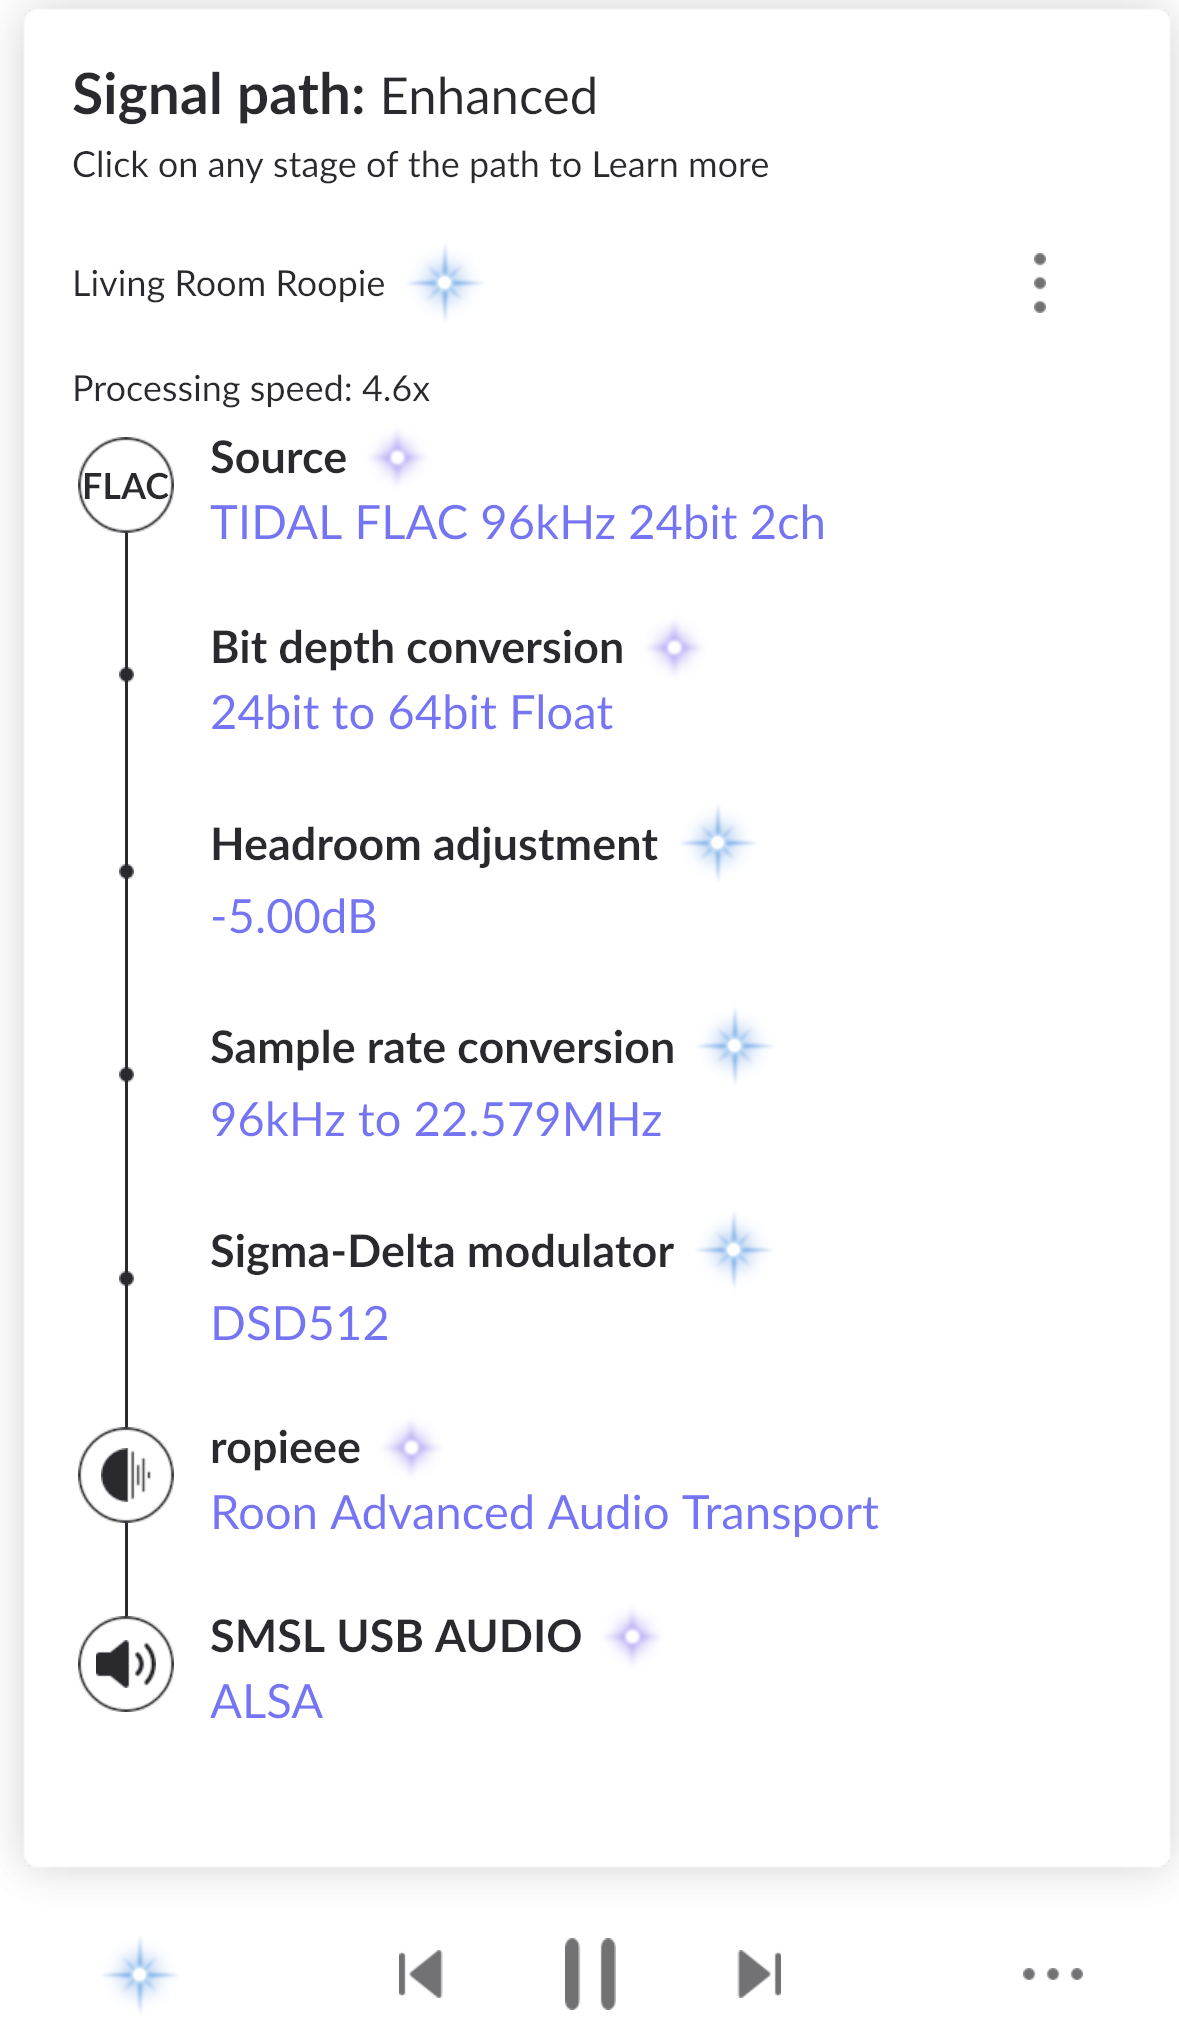This screenshot has height=2037, width=1179.
Task: Click the star beside Sample rate conversion
Action: (x=735, y=1046)
